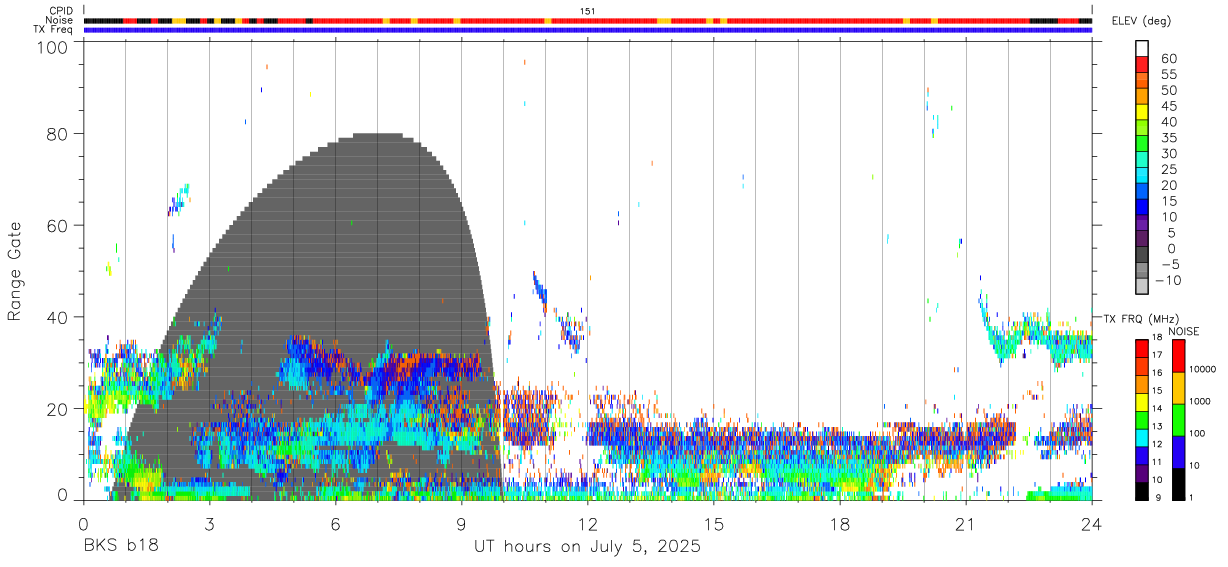Click the black bottom segment of the noise bar
1228x567 pixels.
pos(1177,483)
